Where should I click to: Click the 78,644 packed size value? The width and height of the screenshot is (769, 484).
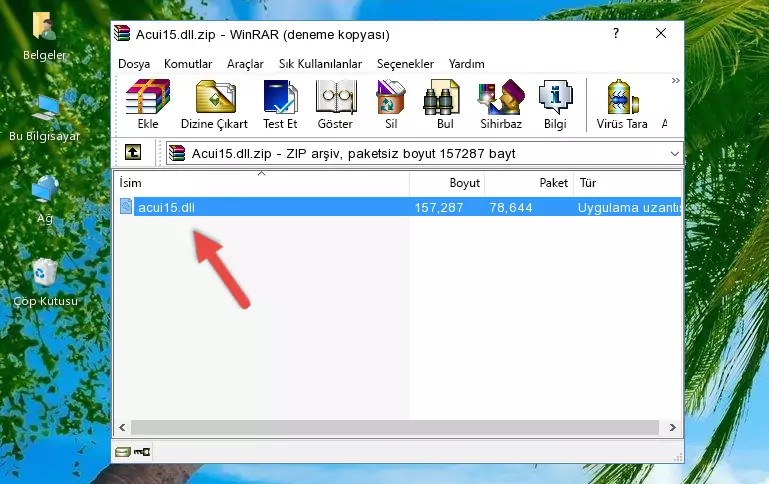coord(511,207)
